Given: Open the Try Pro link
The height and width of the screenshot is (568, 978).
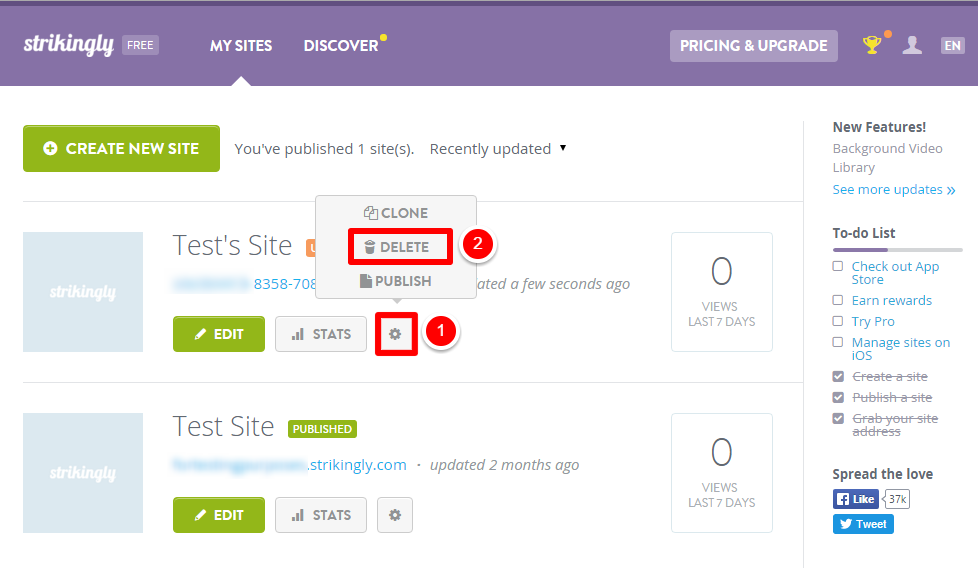Looking at the screenshot, I should pyautogui.click(x=873, y=322).
